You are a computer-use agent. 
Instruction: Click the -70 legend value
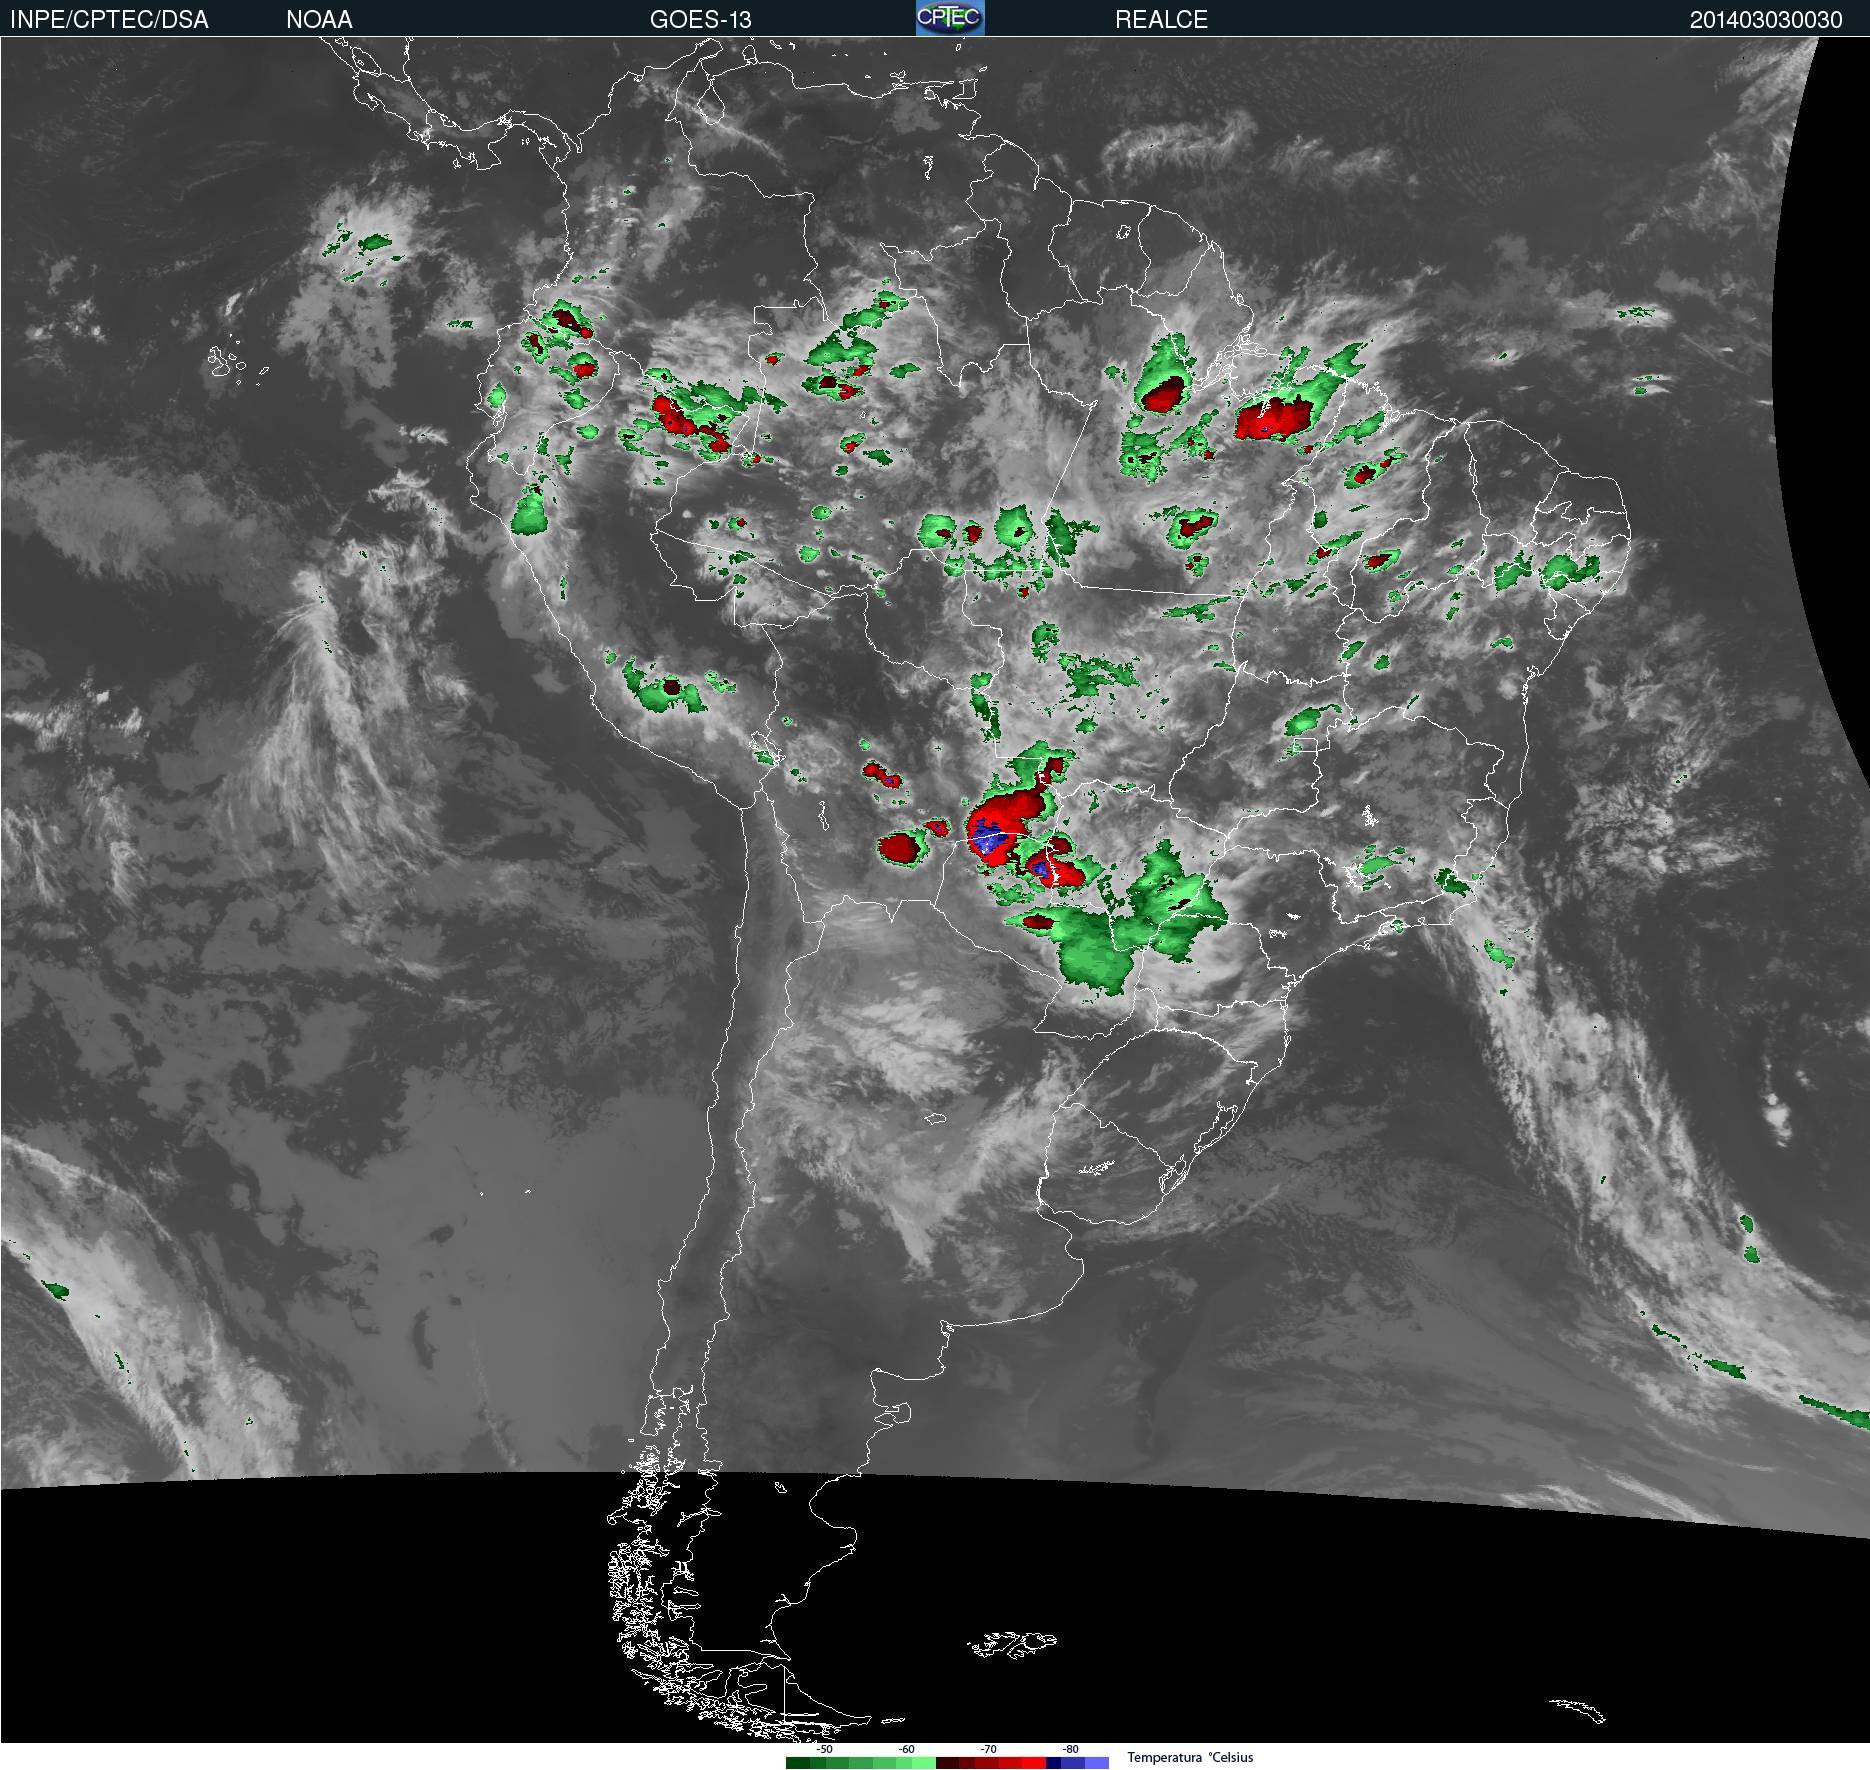pos(988,1749)
